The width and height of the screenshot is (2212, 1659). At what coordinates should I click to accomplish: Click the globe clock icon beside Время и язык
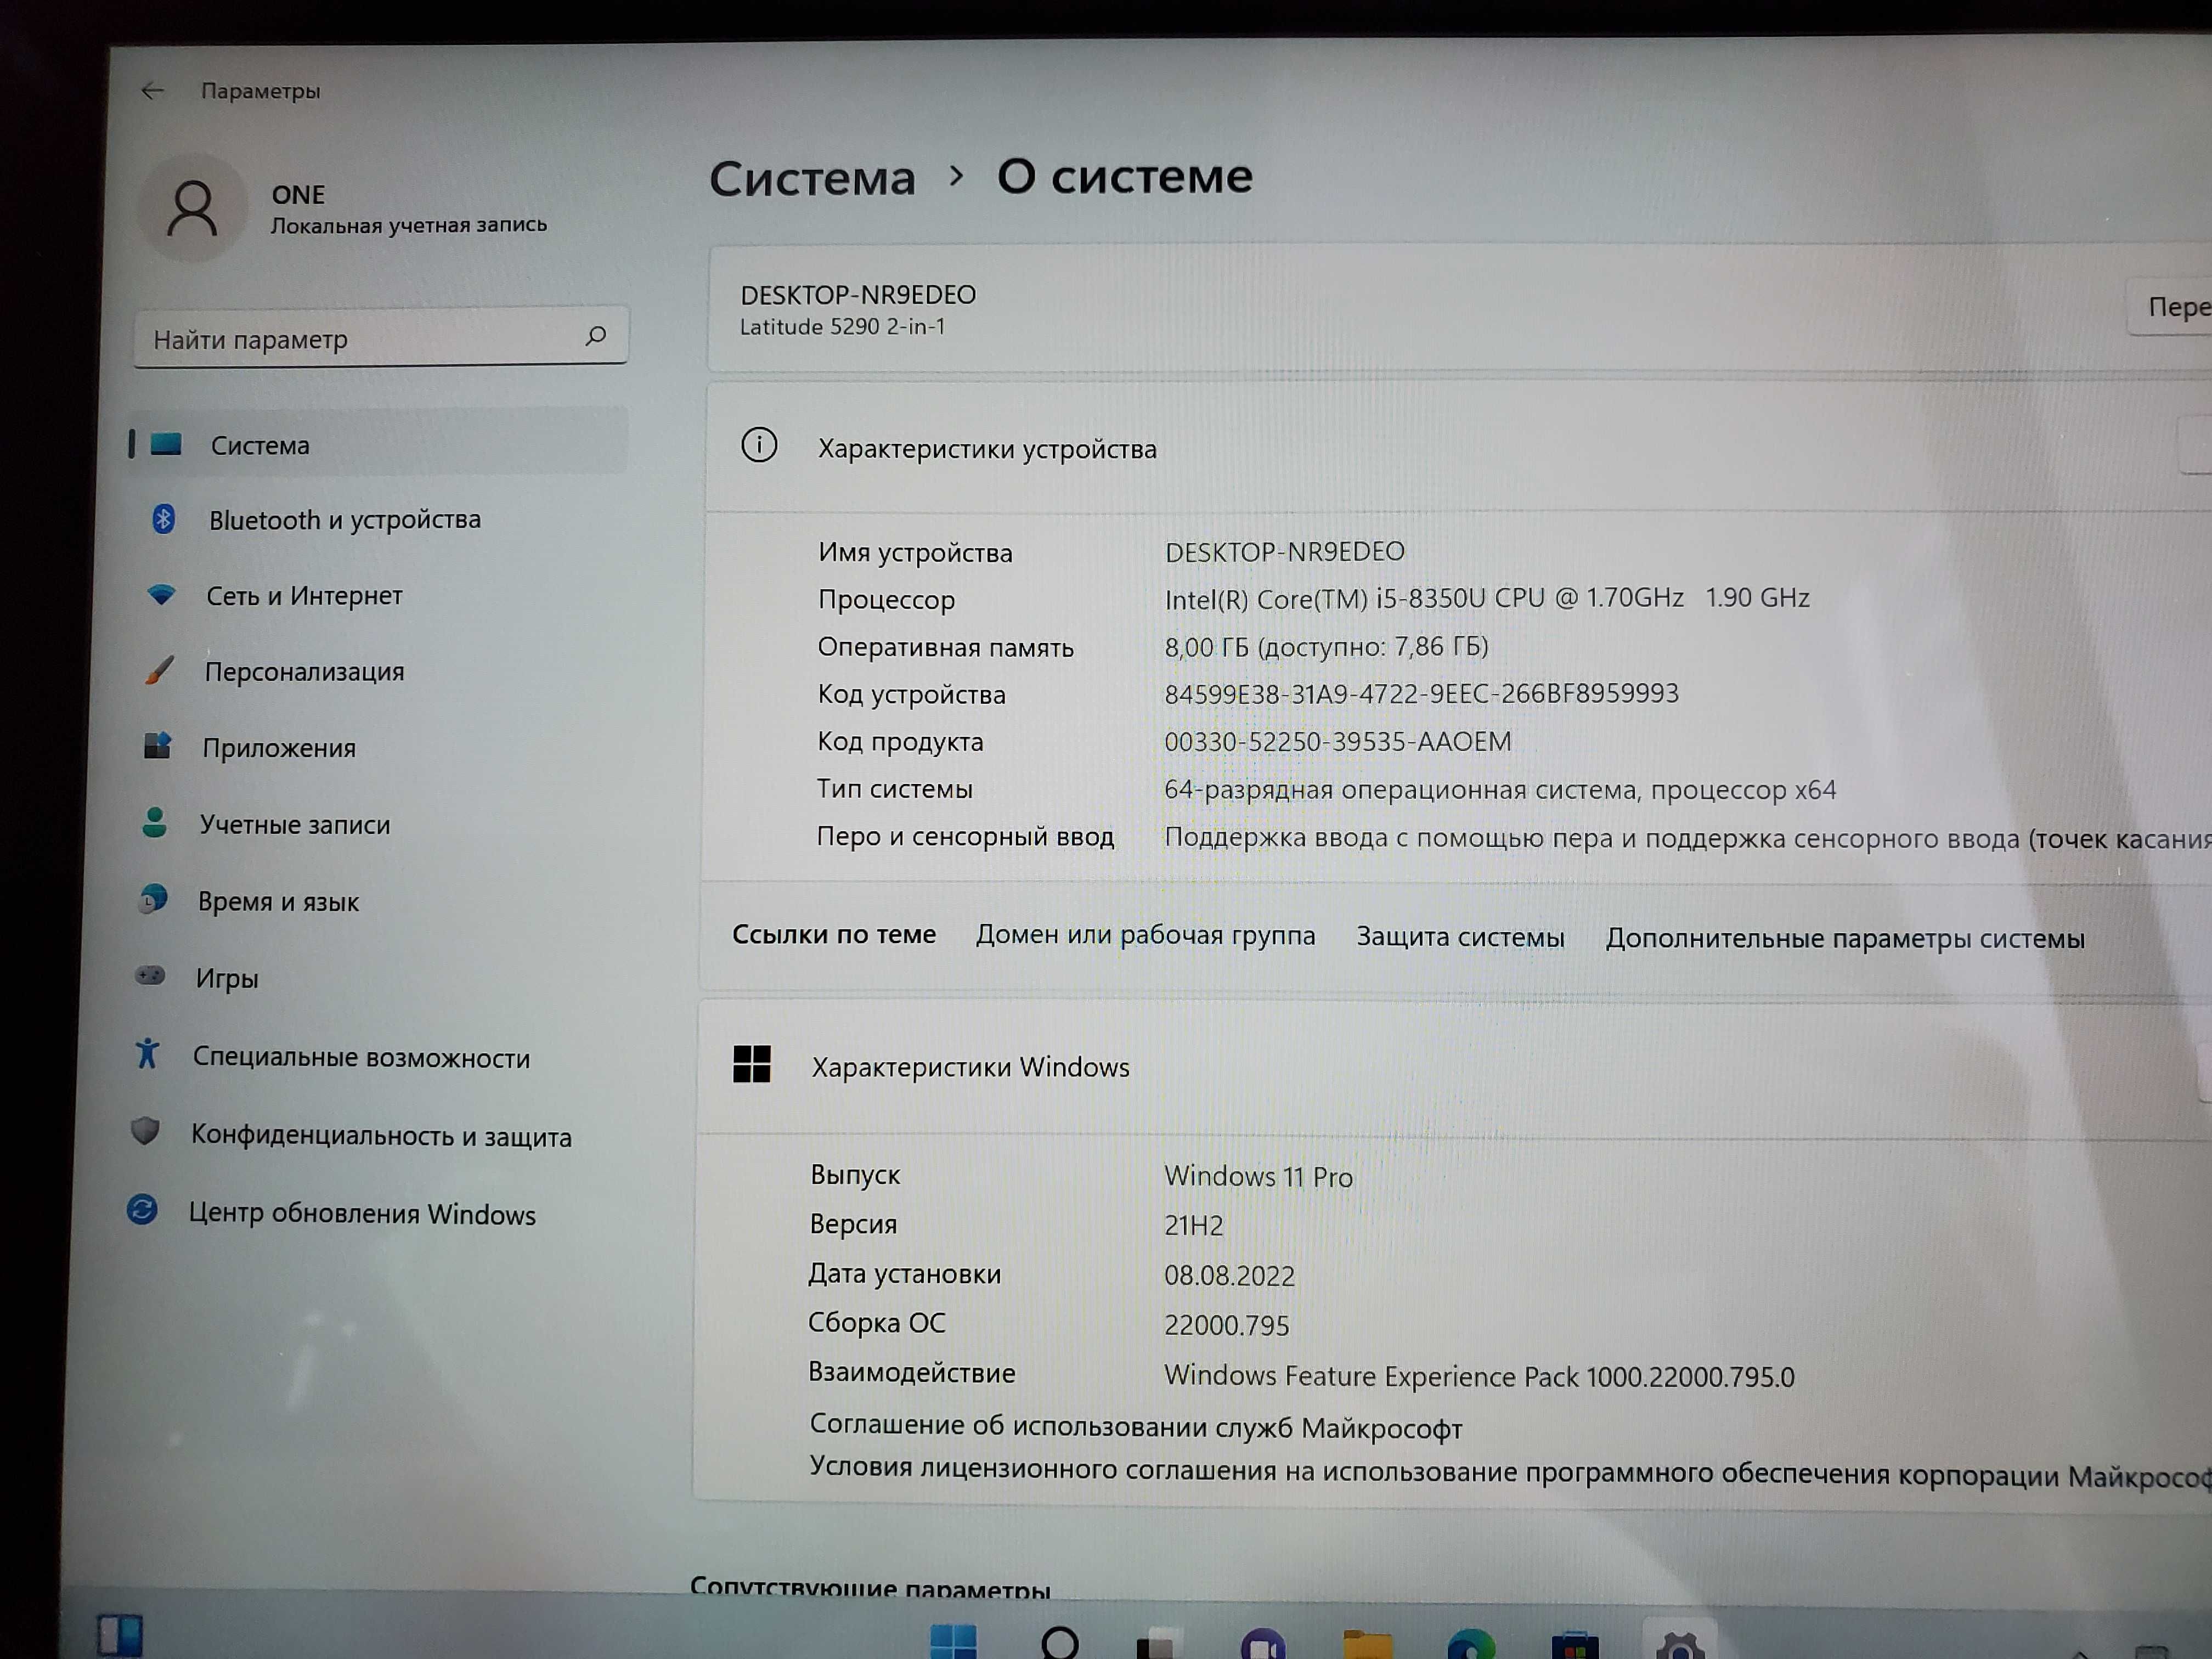[153, 898]
